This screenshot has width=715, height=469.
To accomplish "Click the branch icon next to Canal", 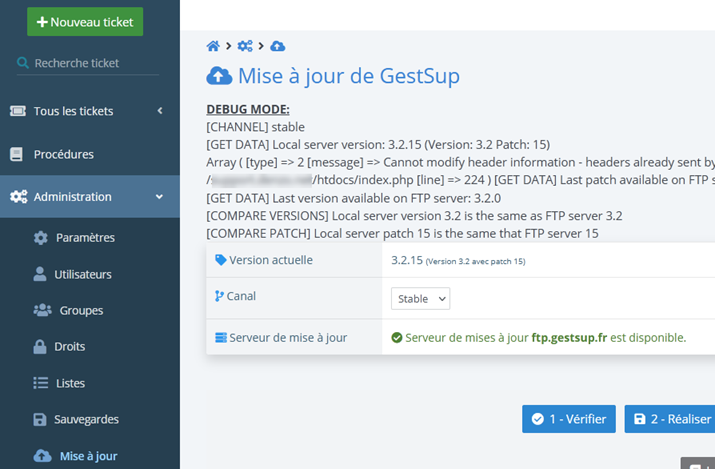I will 219,296.
